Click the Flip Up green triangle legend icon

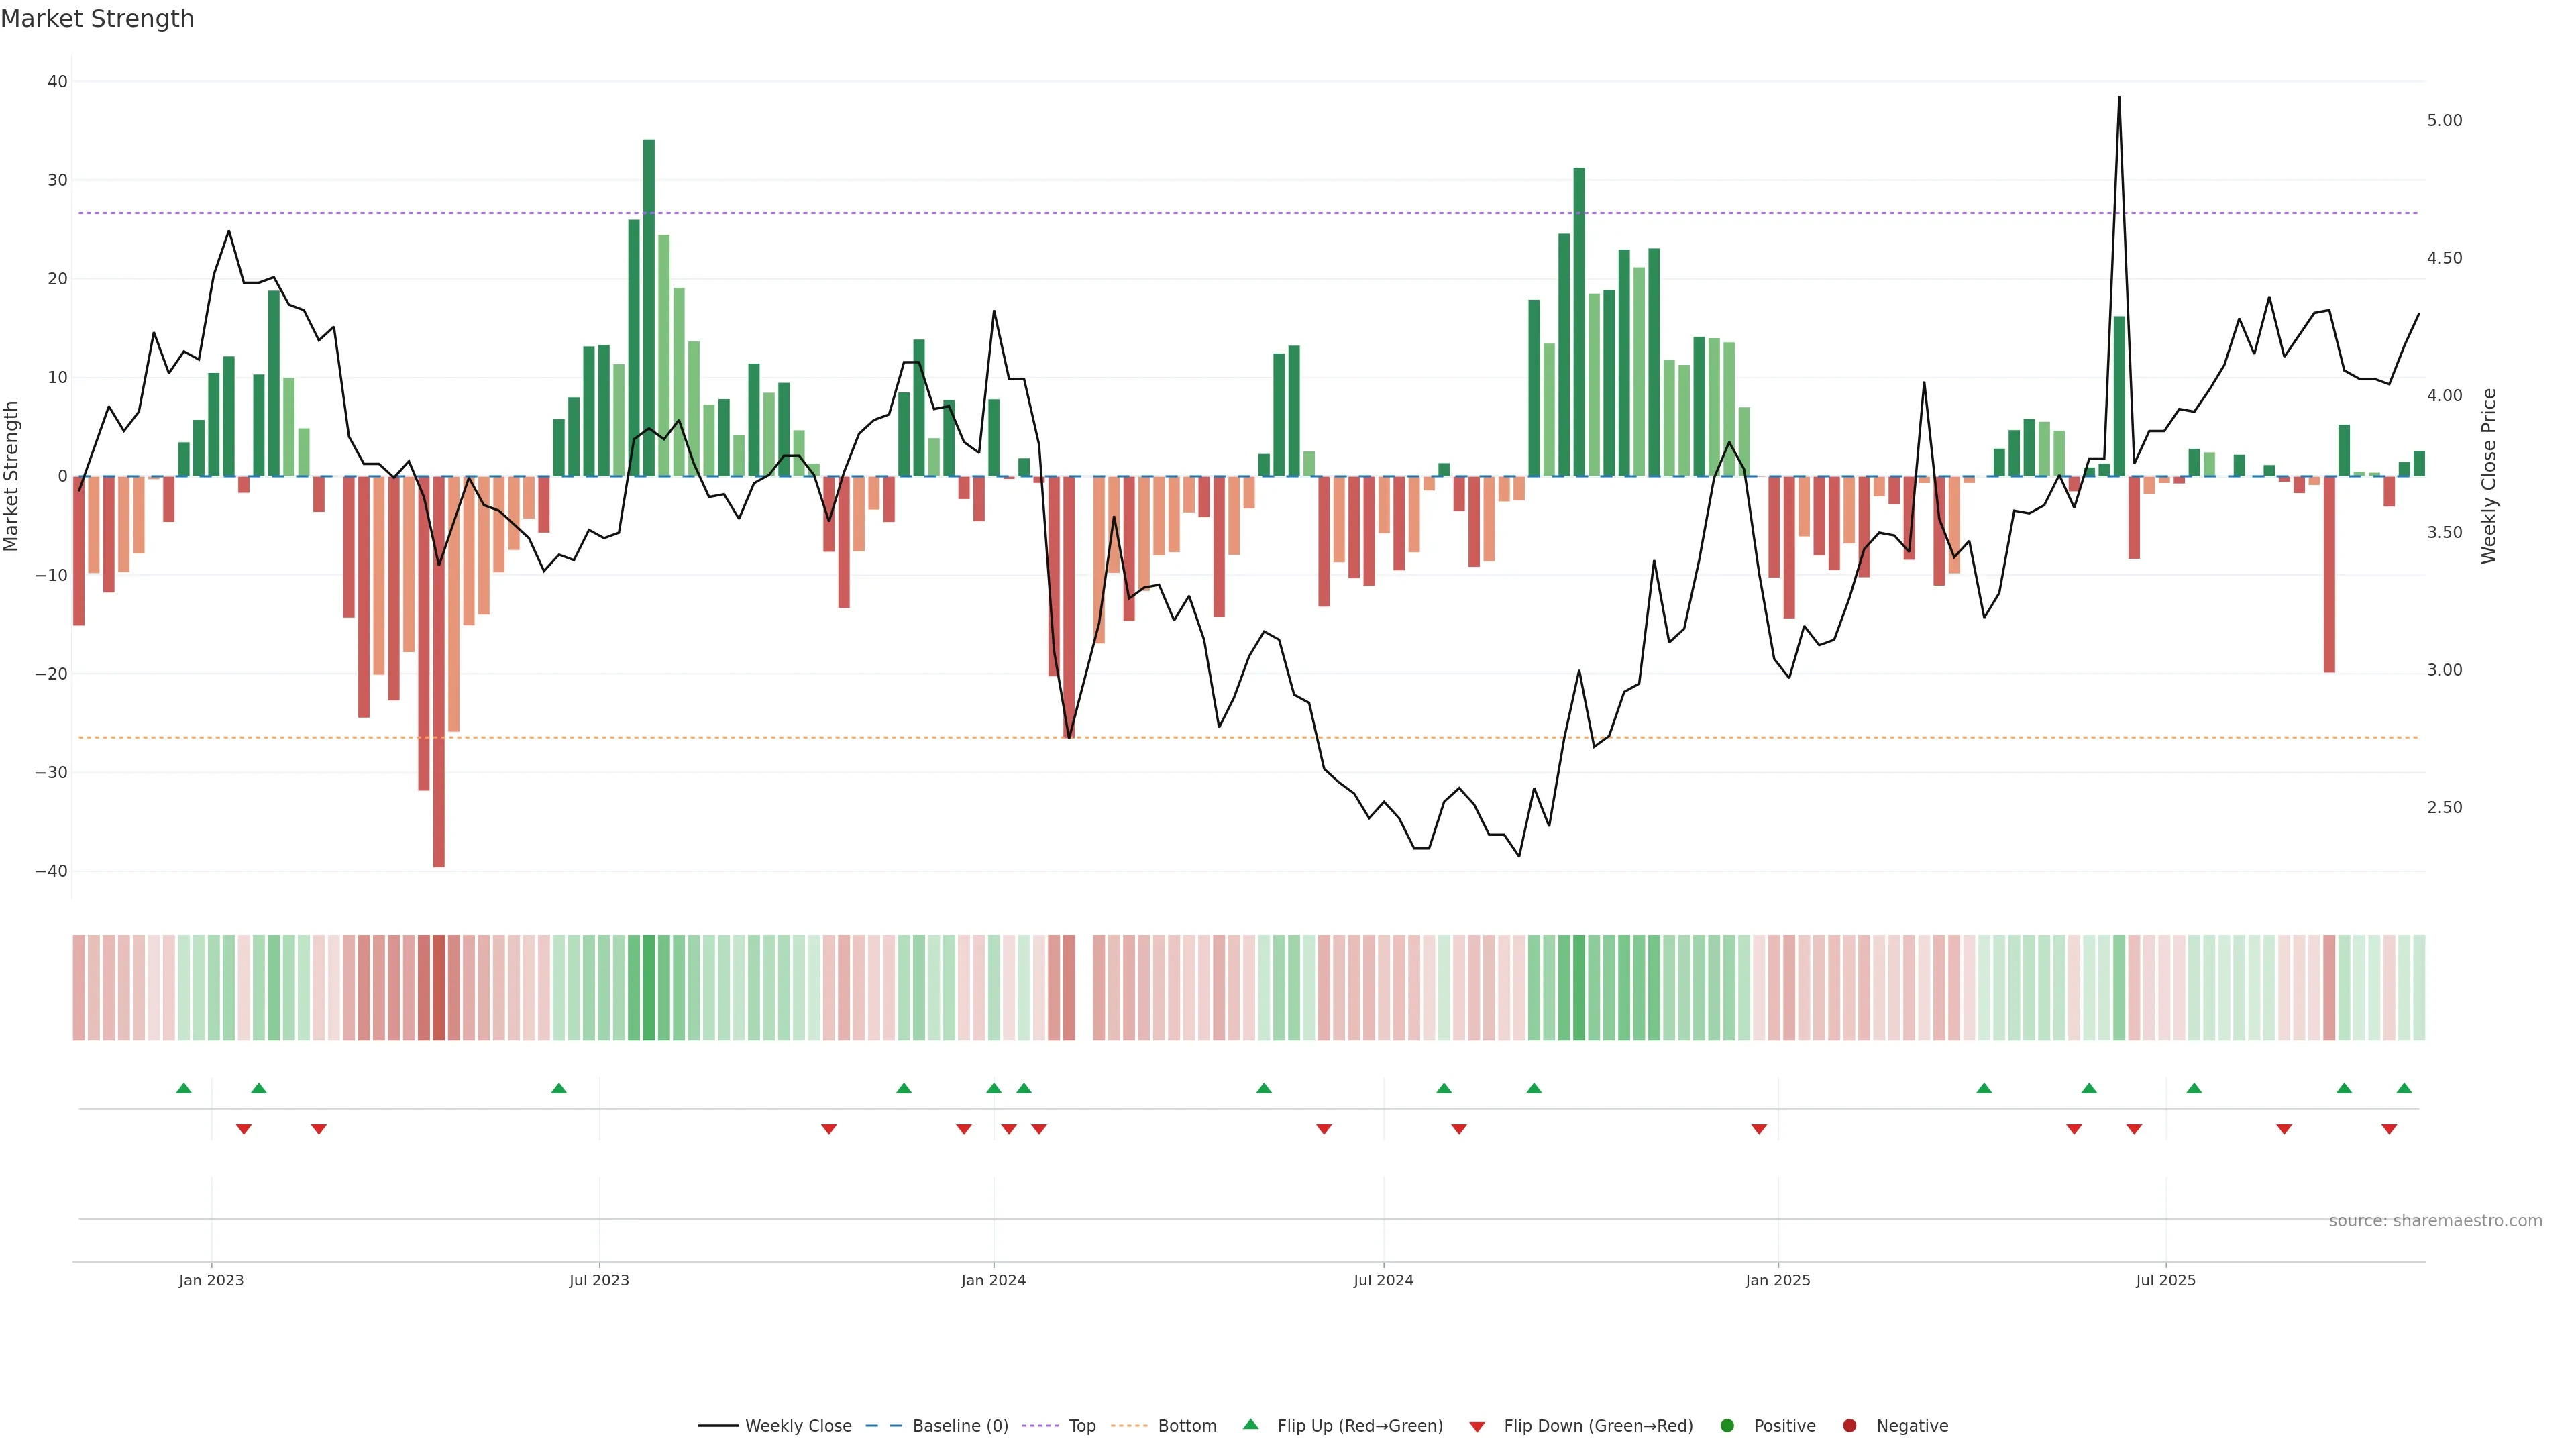click(1250, 1424)
